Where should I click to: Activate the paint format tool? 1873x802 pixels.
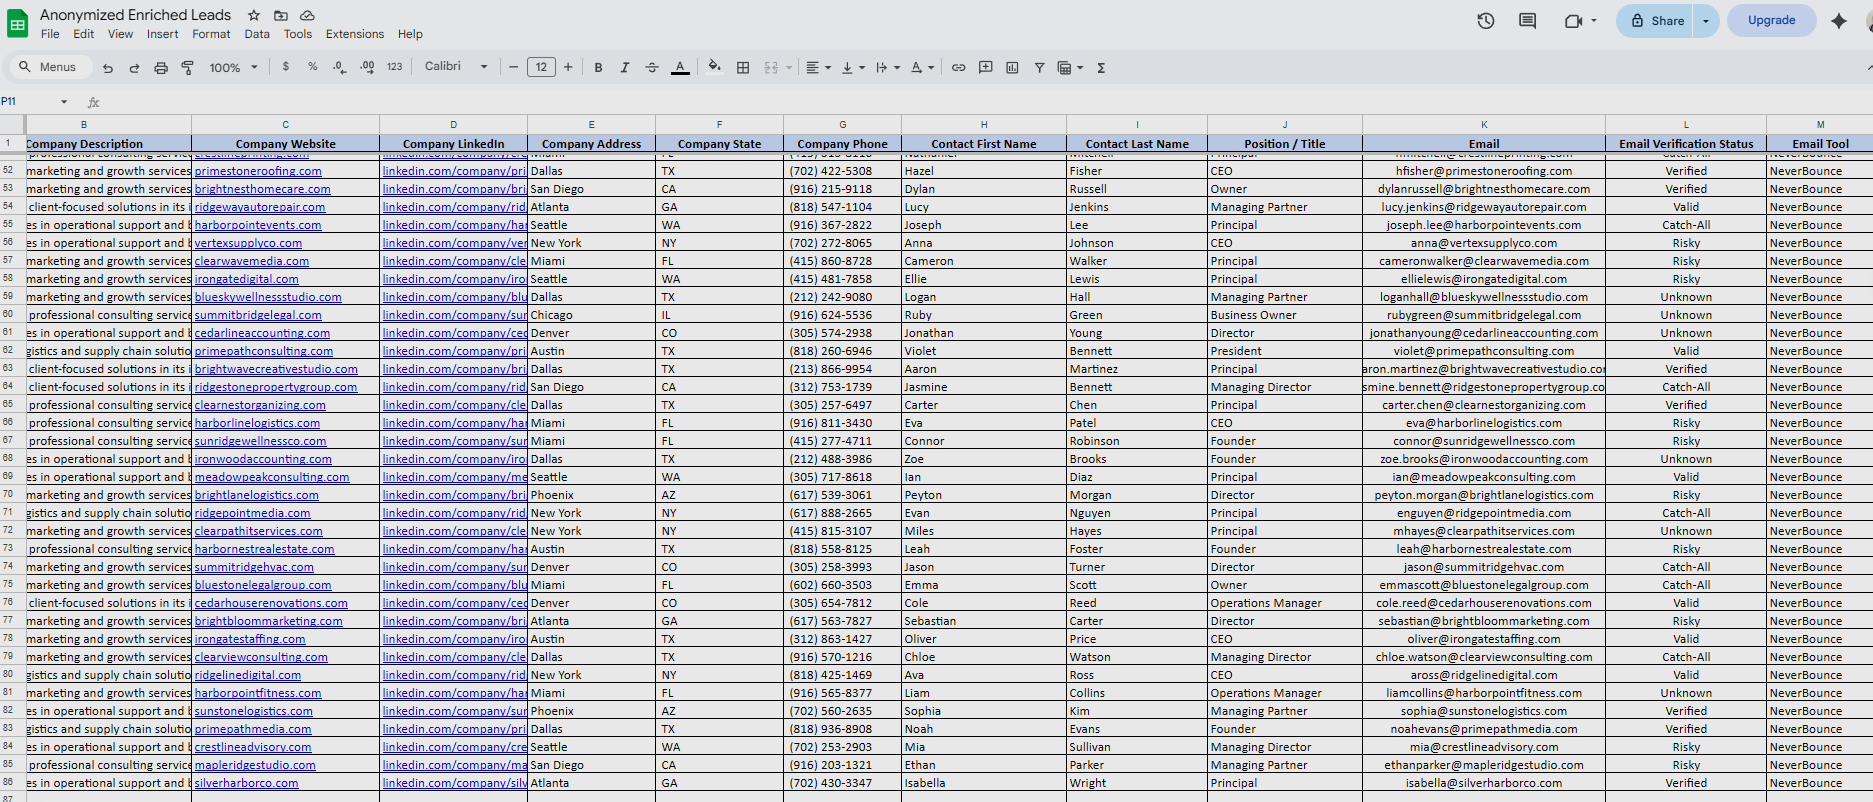[x=187, y=68]
